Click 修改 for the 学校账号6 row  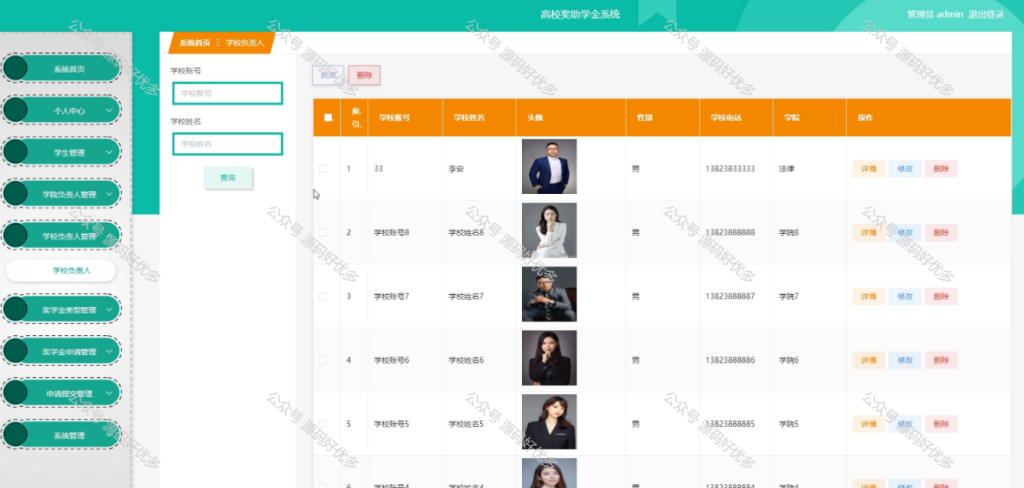[904, 360]
